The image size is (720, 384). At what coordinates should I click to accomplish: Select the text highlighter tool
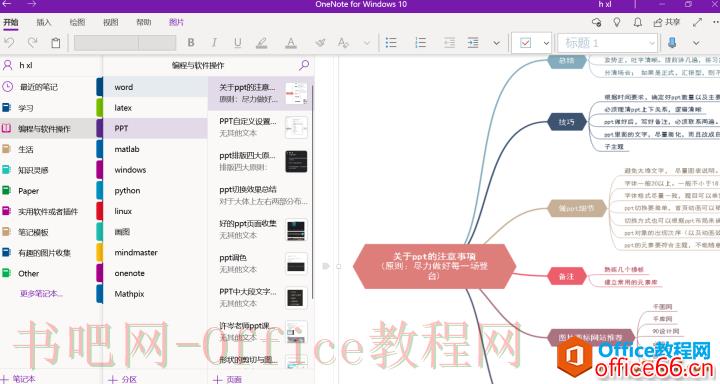(x=262, y=43)
